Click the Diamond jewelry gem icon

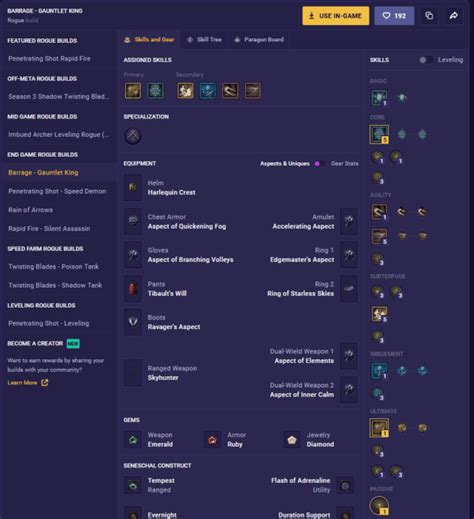pyautogui.click(x=292, y=440)
